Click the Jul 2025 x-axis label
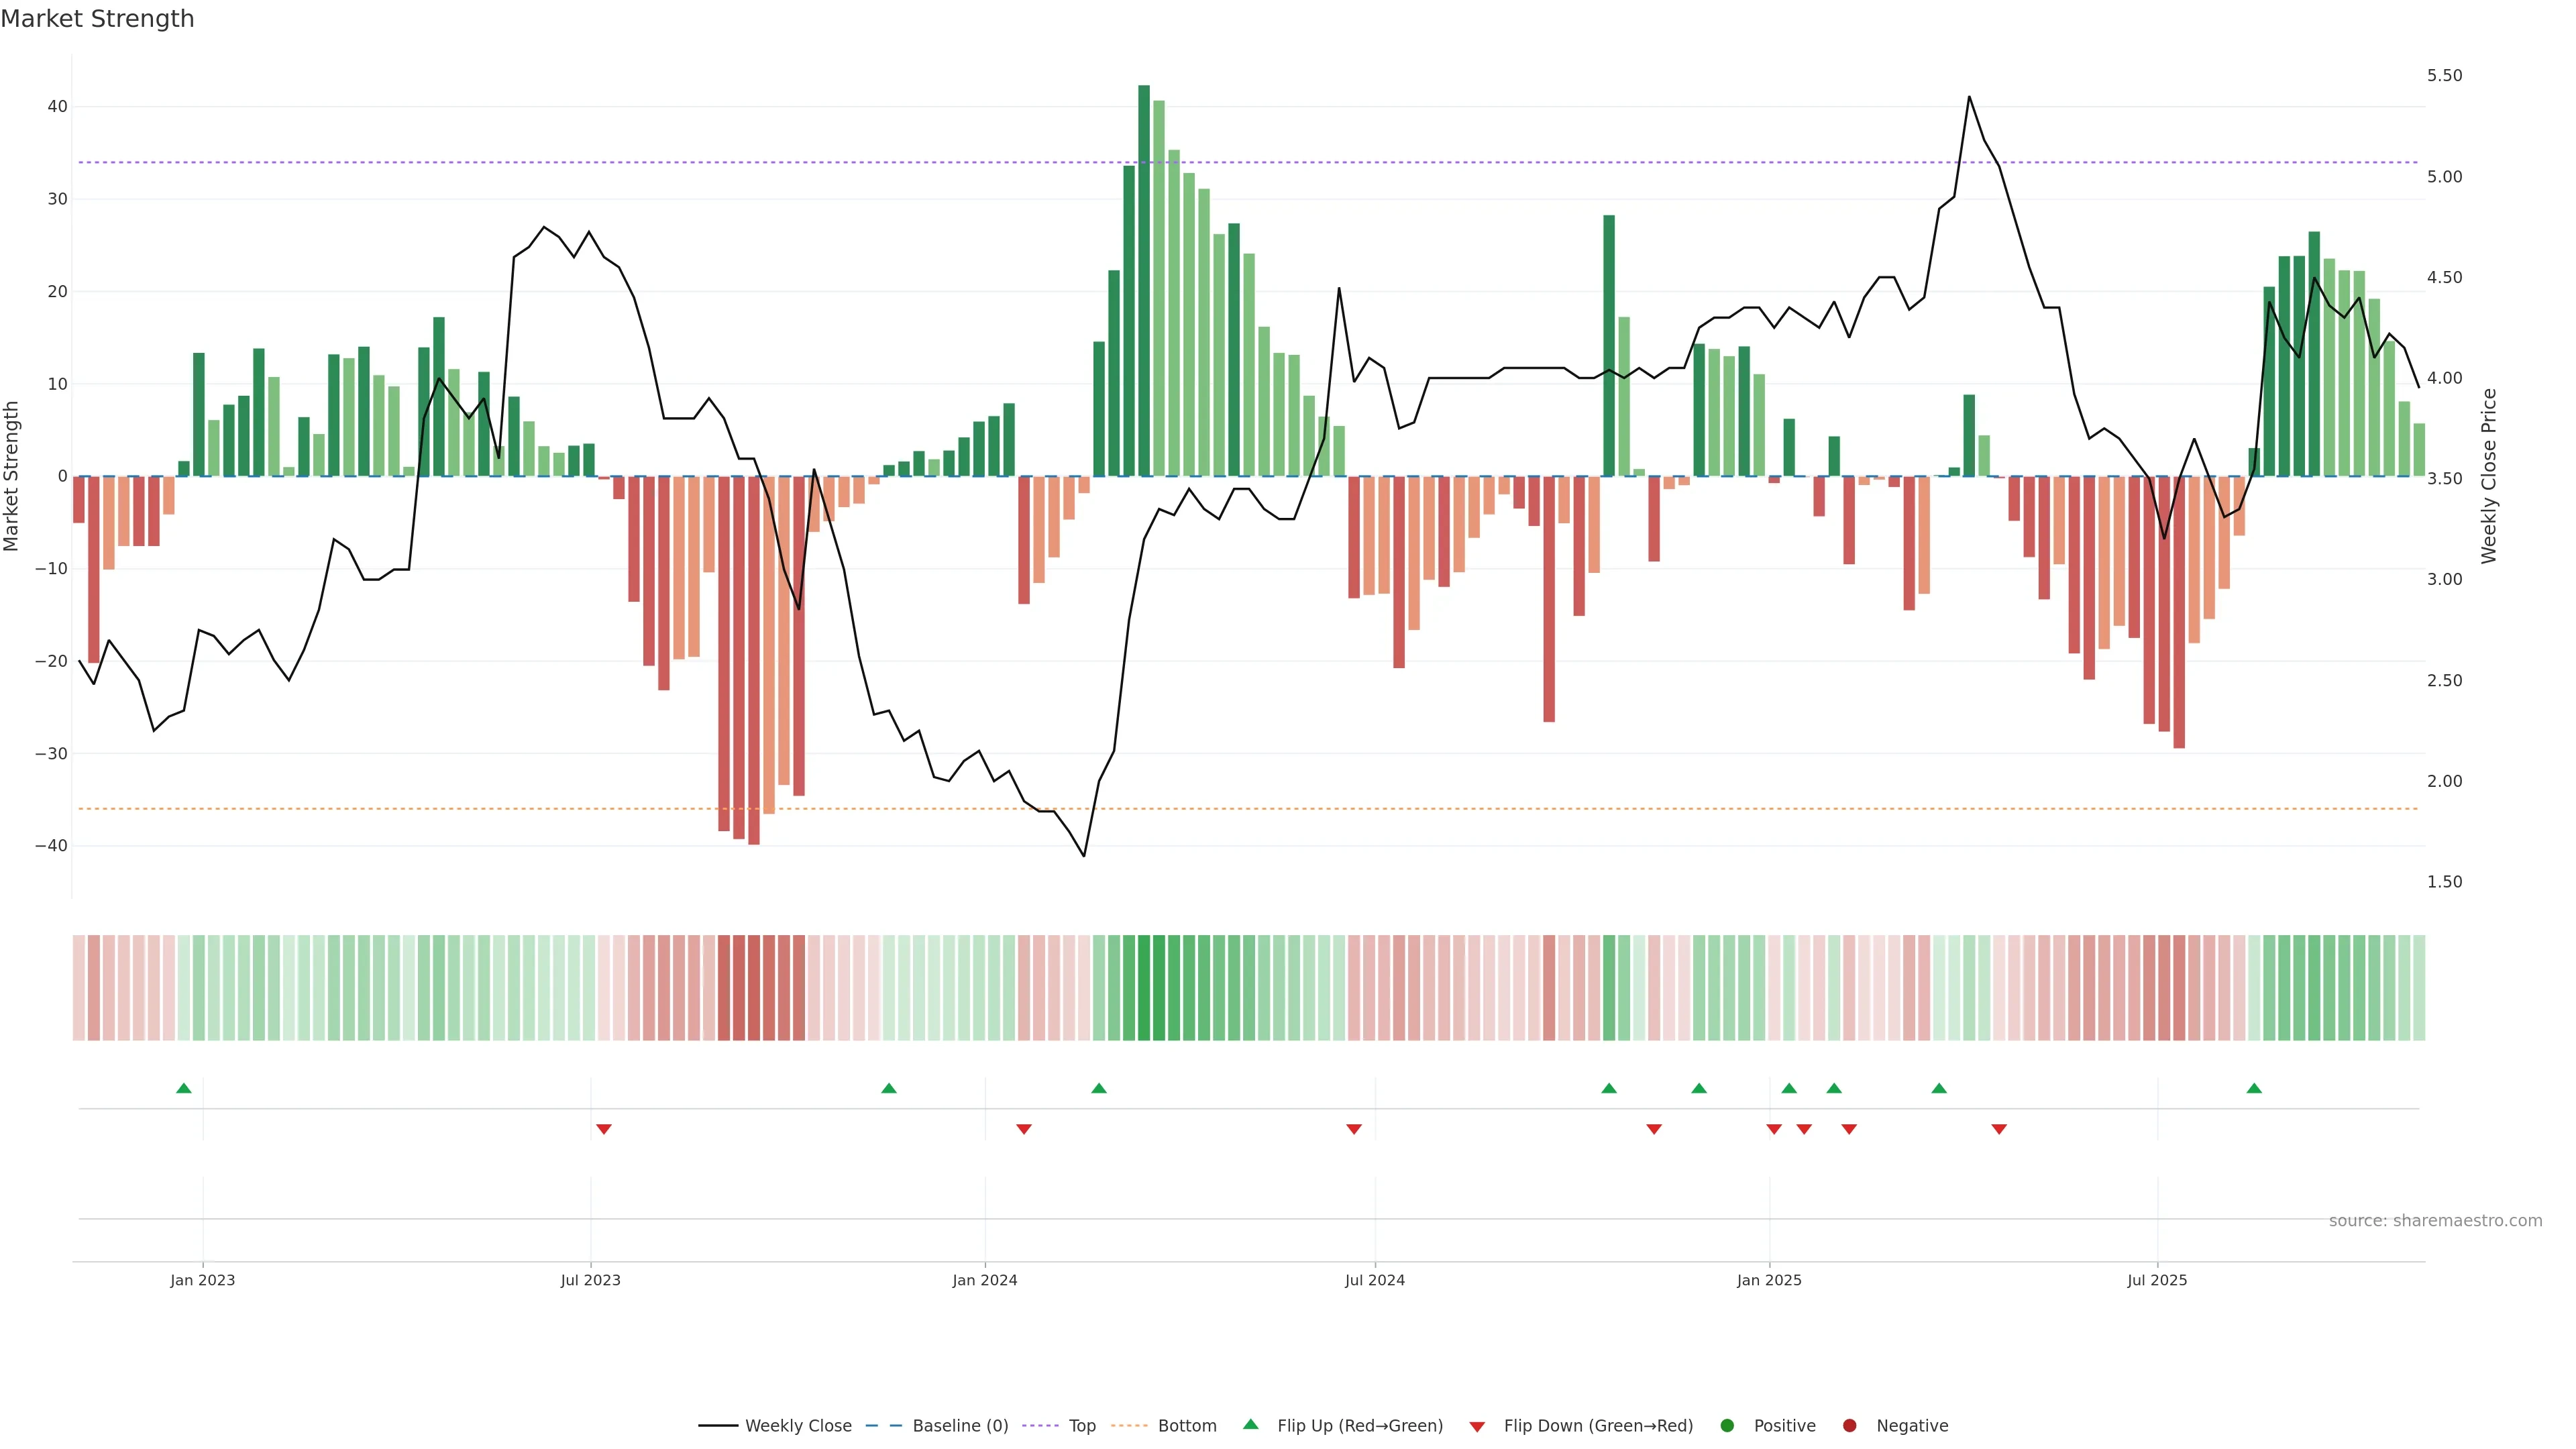This screenshot has width=2576, height=1449. [x=2157, y=1281]
